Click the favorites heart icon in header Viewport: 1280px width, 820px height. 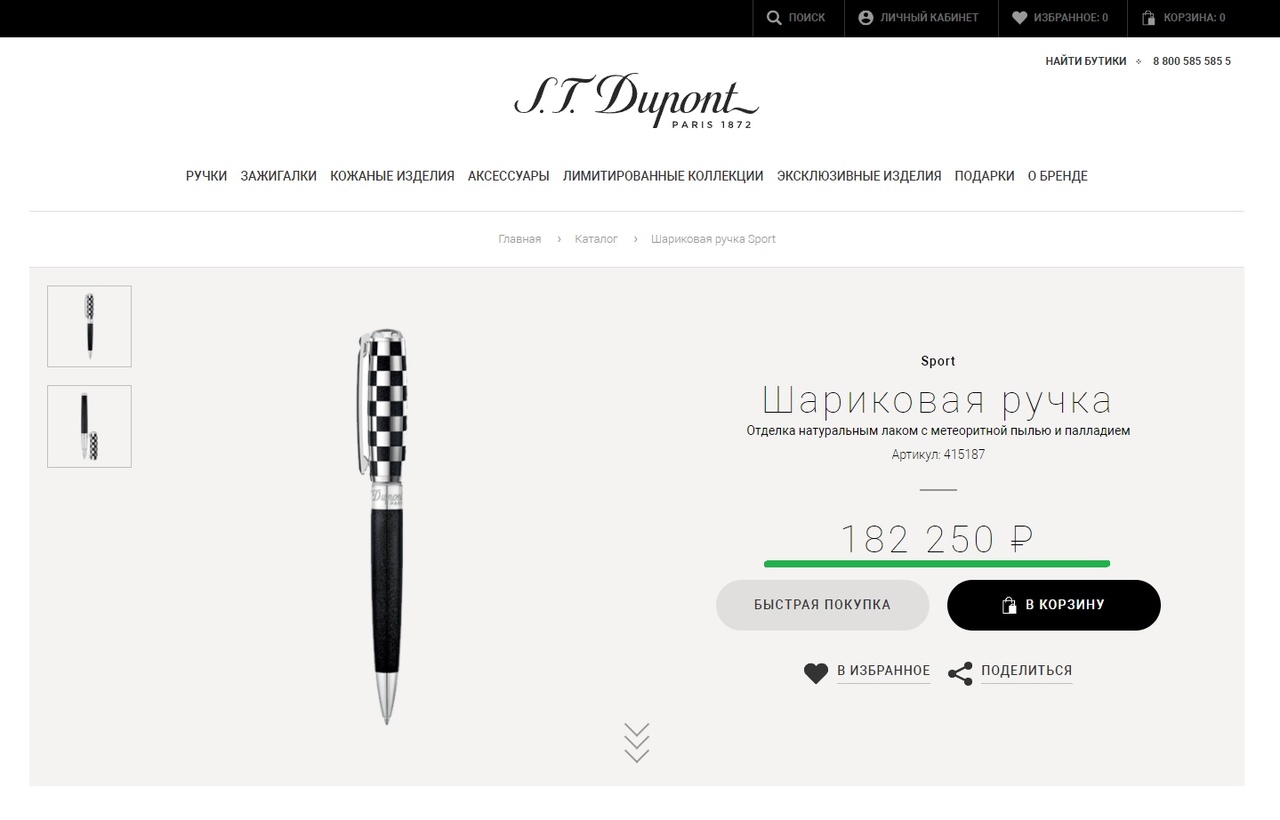click(x=1020, y=18)
